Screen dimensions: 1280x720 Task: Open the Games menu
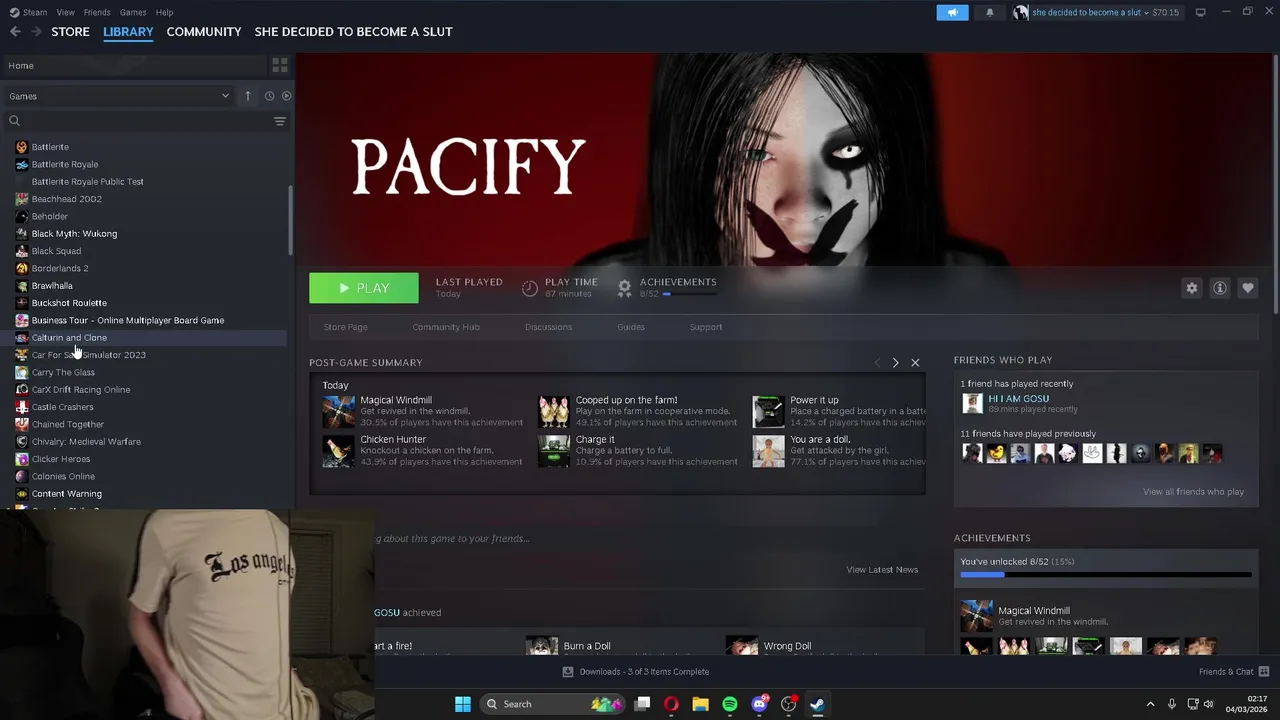(x=133, y=12)
